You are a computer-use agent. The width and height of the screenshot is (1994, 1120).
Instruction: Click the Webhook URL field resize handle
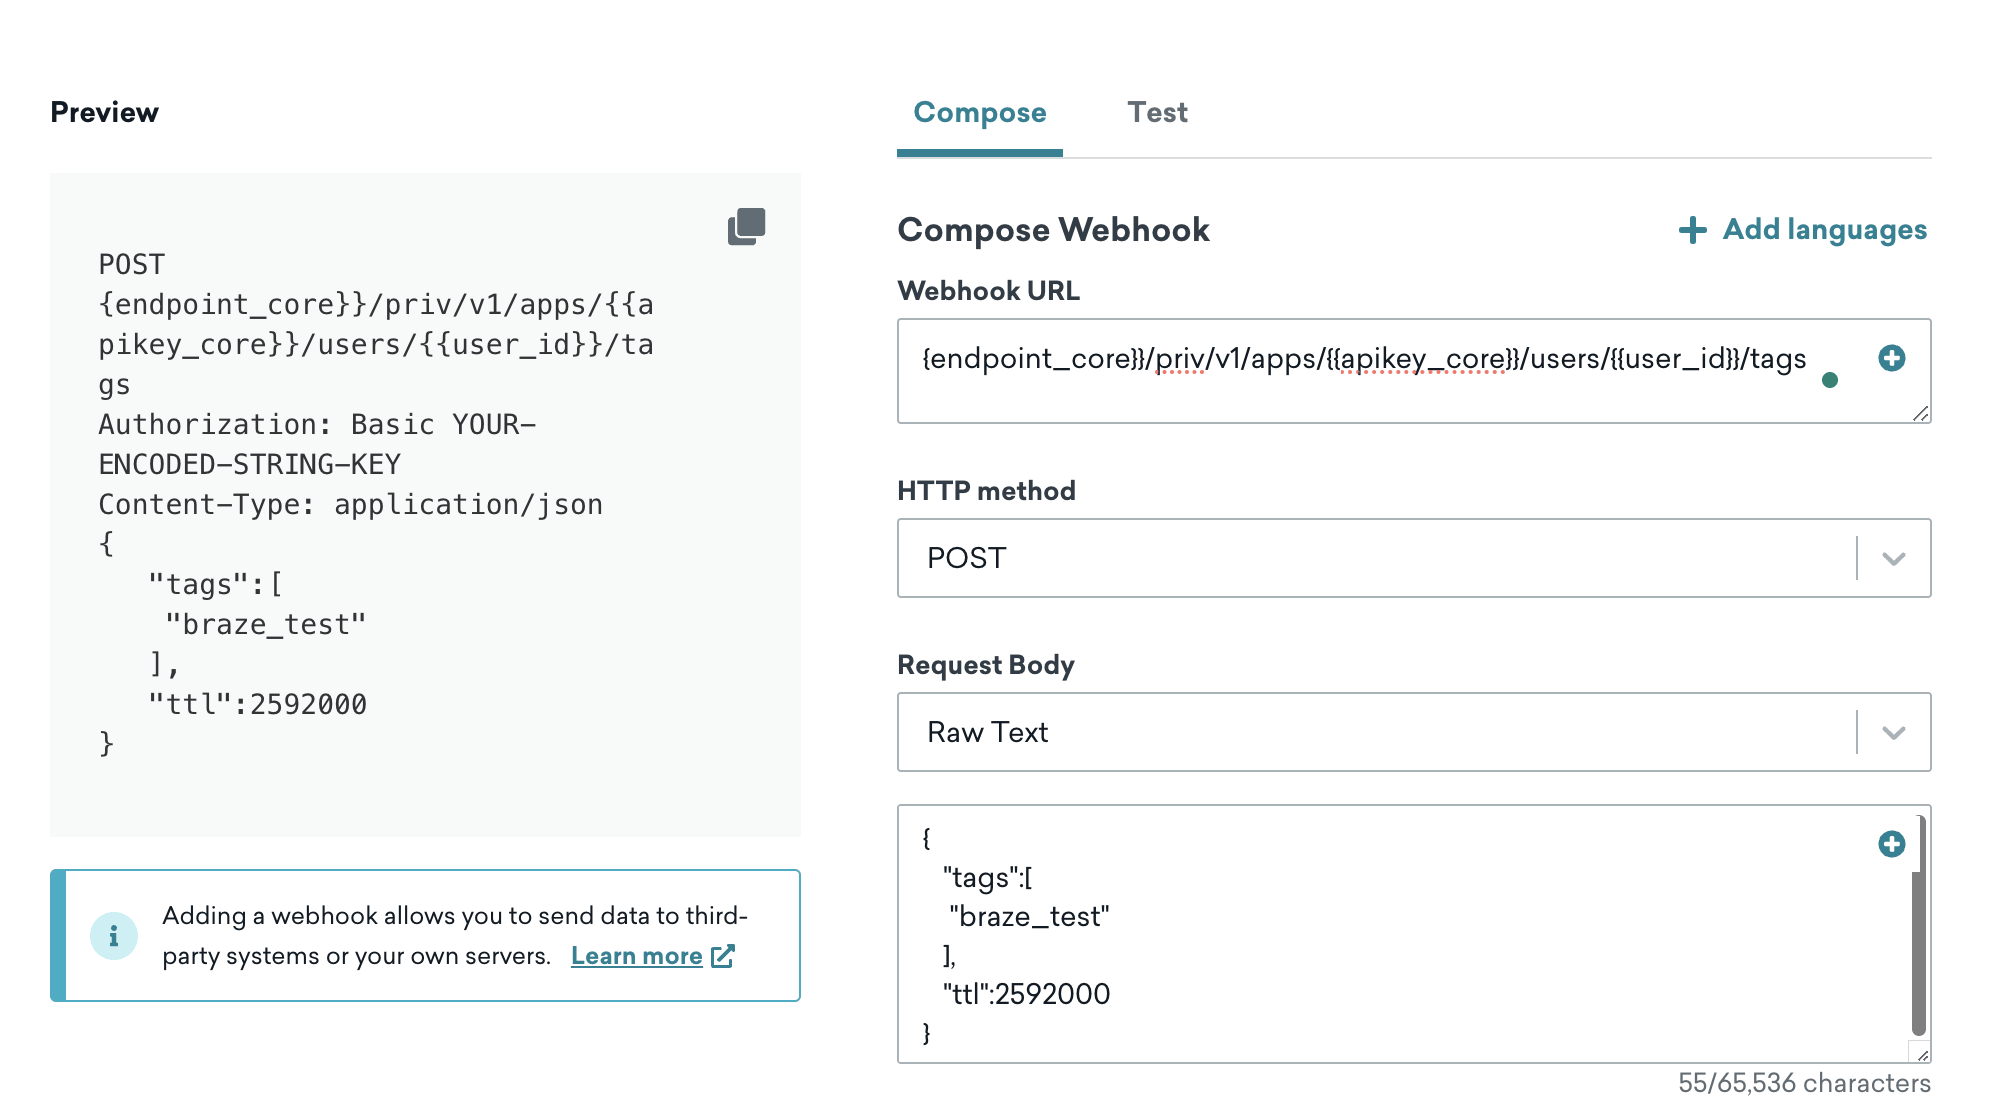(1920, 414)
